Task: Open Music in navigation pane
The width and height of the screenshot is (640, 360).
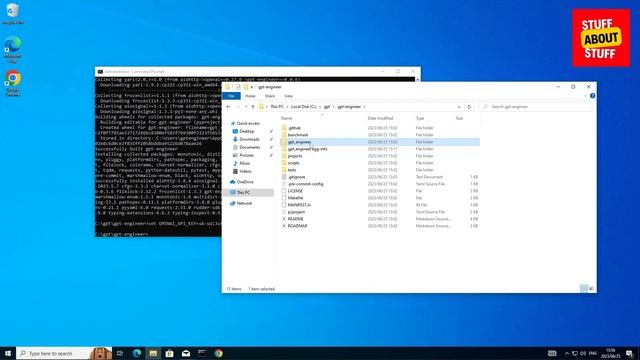Action: pyautogui.click(x=244, y=163)
